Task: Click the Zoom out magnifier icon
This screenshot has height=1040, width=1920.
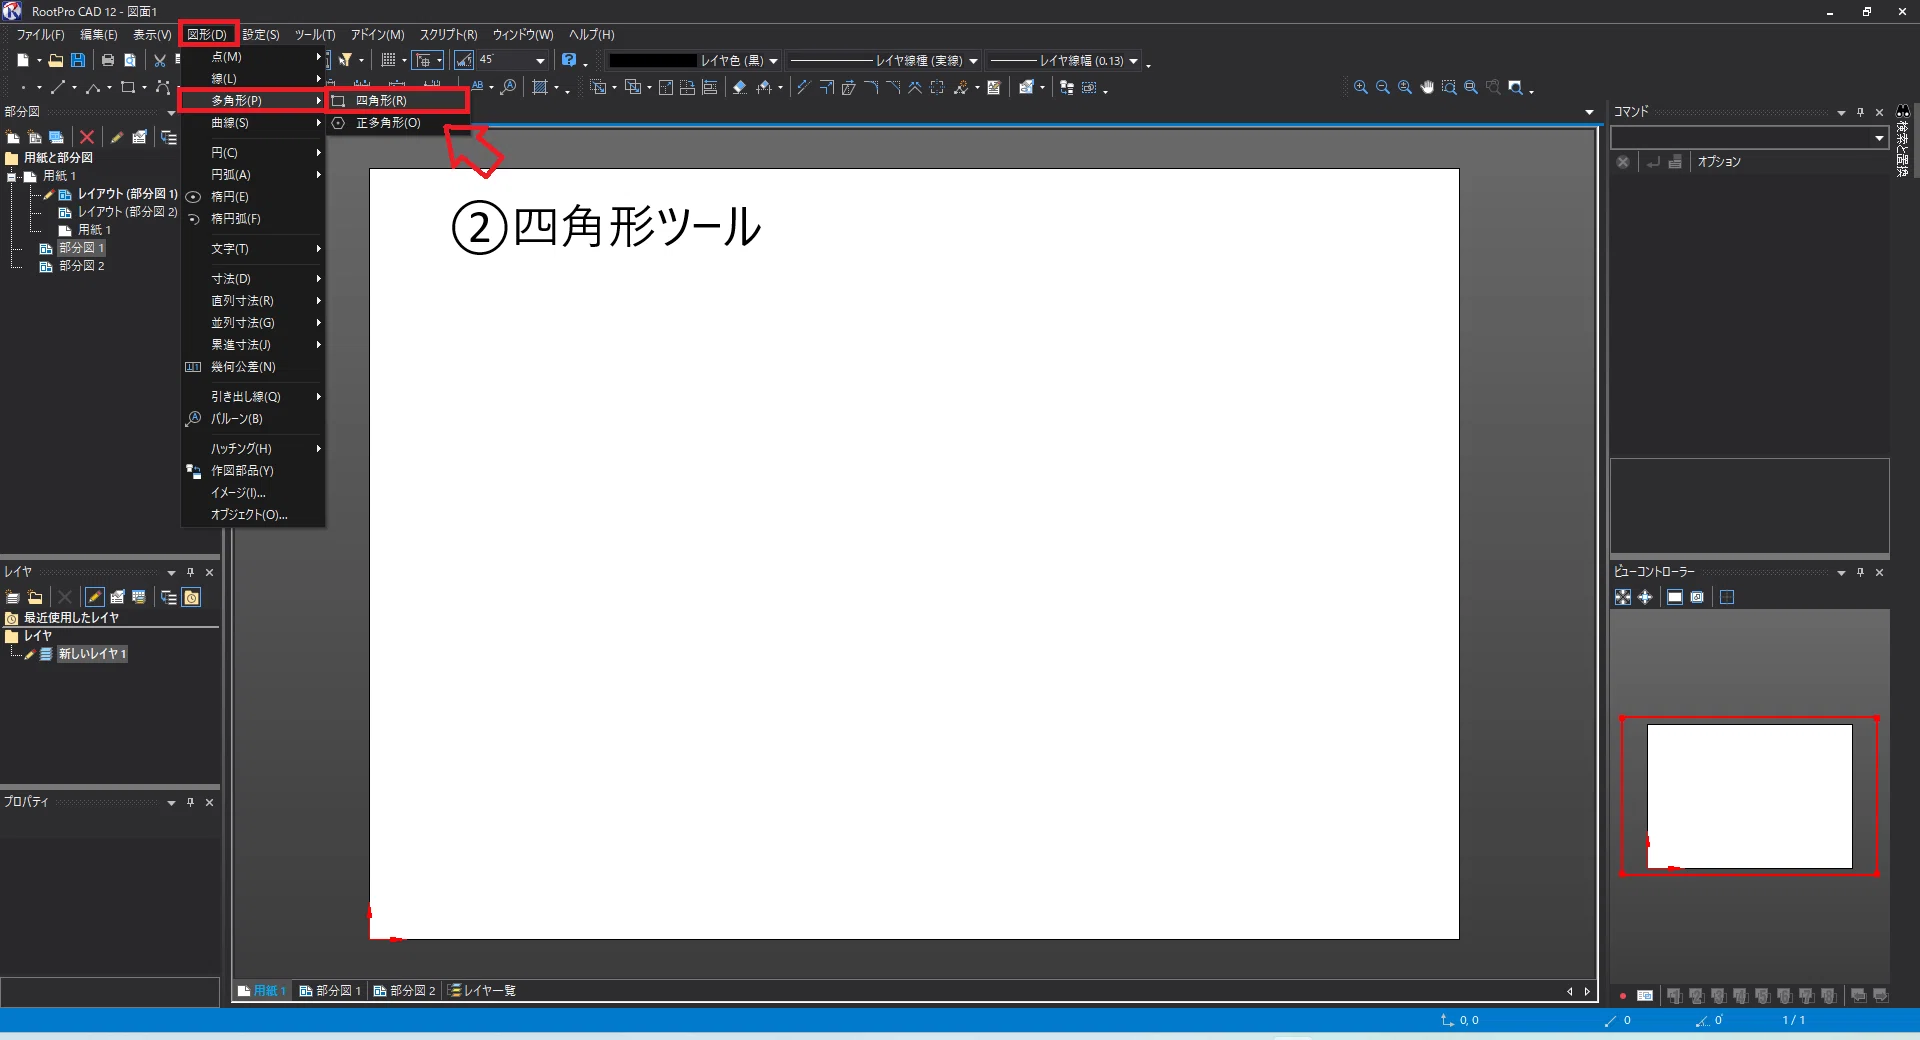Action: pyautogui.click(x=1383, y=88)
